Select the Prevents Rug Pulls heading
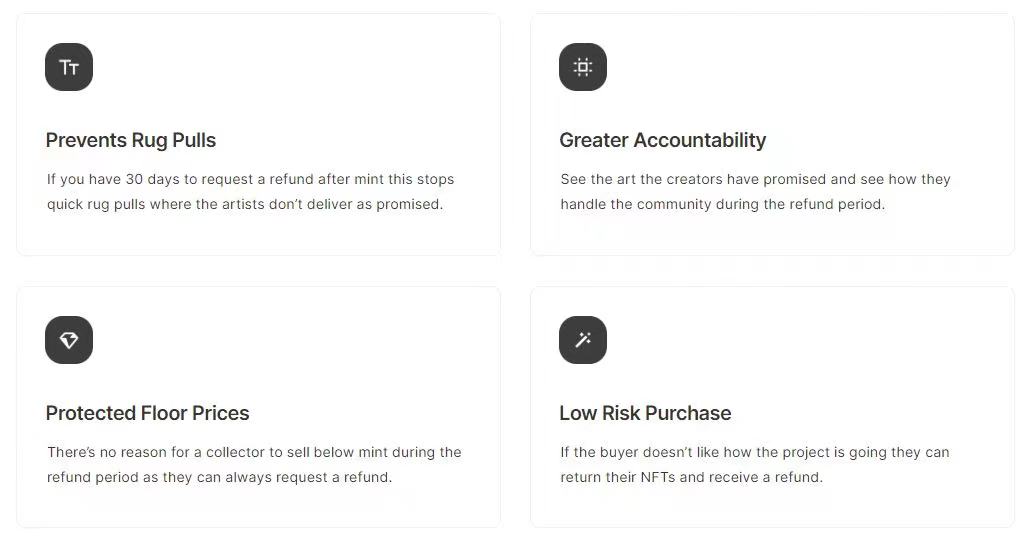The height and width of the screenshot is (544, 1030). (131, 140)
